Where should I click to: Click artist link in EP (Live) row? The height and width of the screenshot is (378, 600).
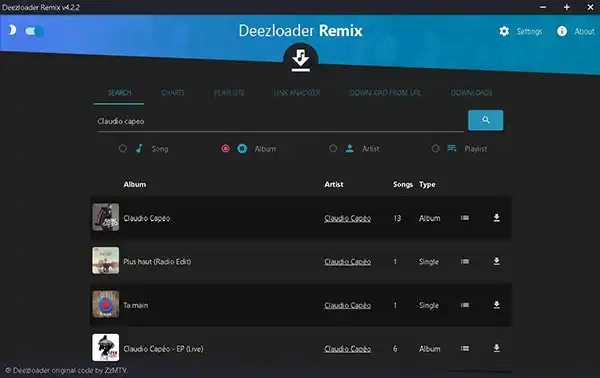347,349
